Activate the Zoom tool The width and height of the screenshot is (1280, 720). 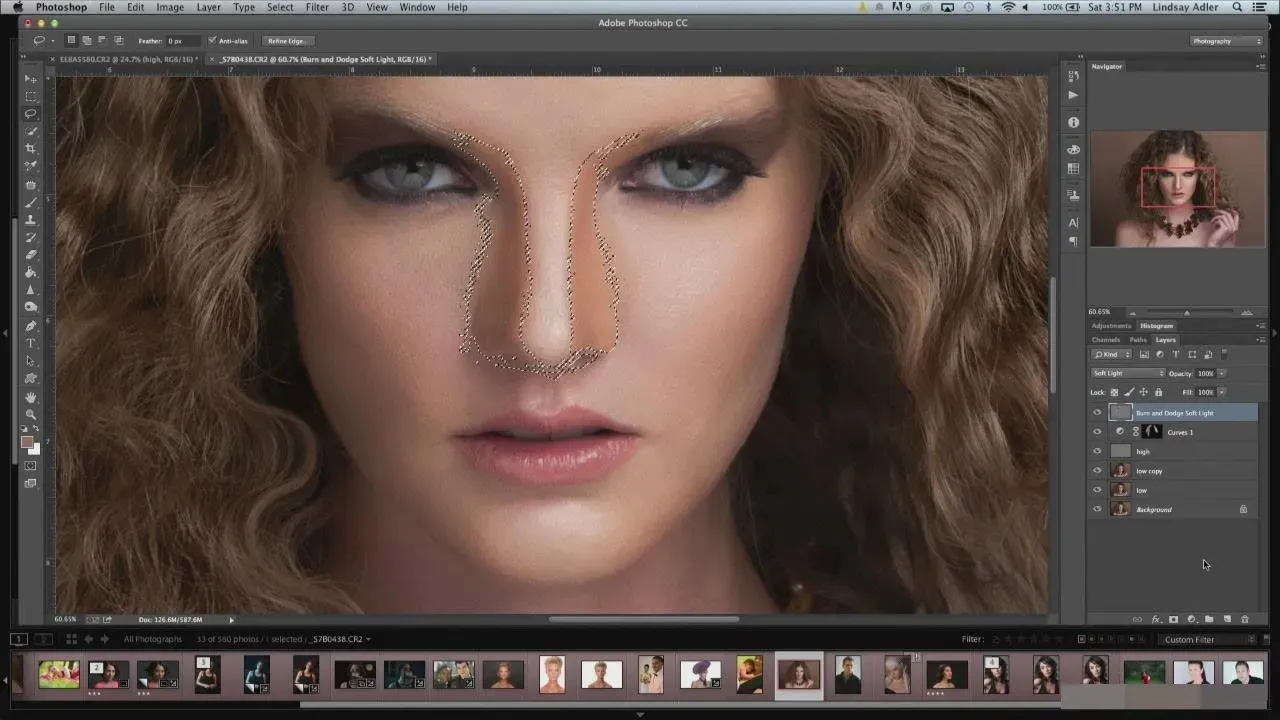pos(31,414)
